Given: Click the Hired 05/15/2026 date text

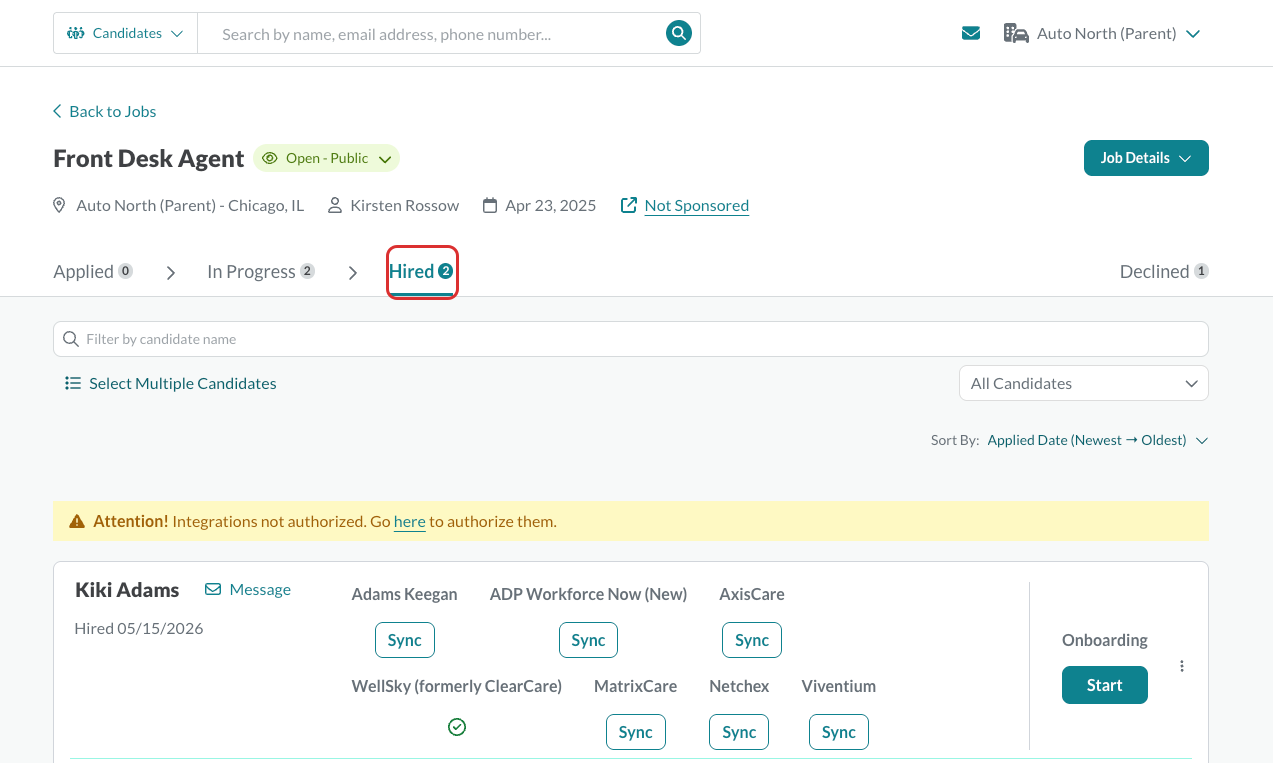Looking at the screenshot, I should point(139,628).
